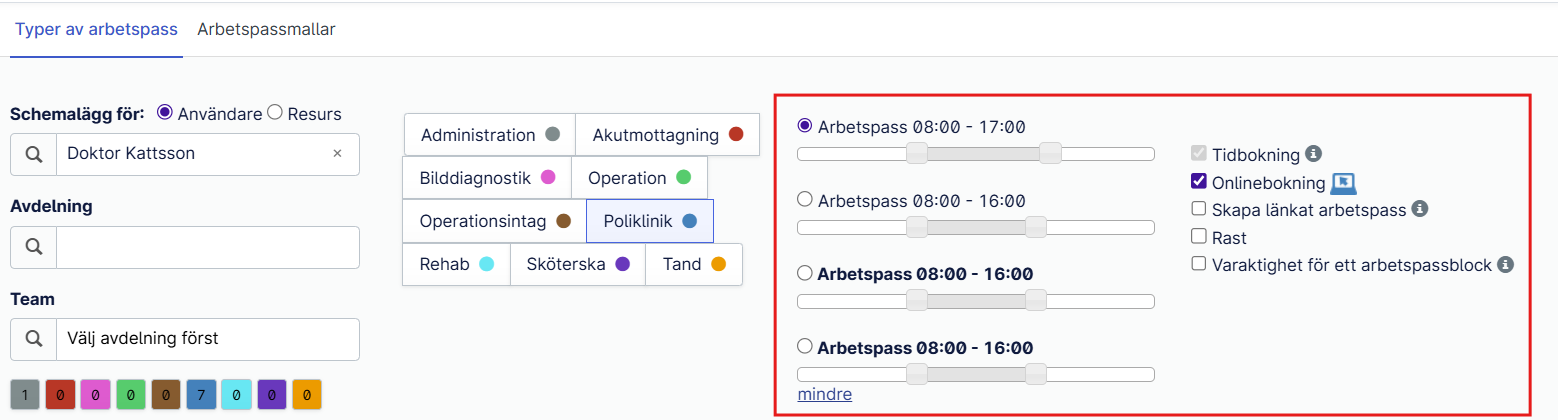Click search icon beside Doktor Kattsson

[x=33, y=154]
